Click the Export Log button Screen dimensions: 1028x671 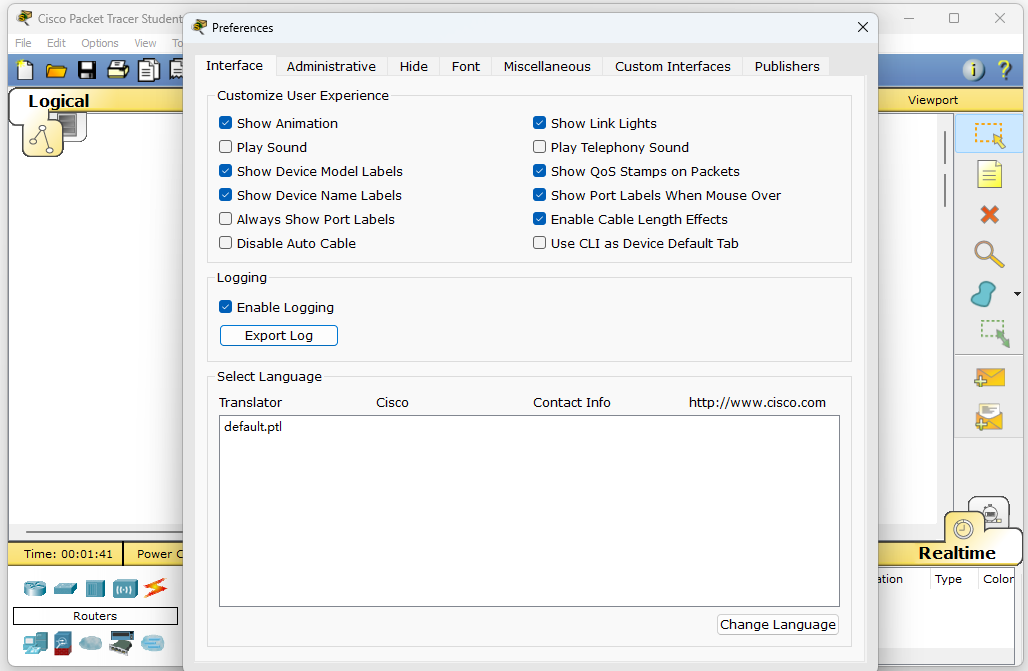pyautogui.click(x=279, y=336)
